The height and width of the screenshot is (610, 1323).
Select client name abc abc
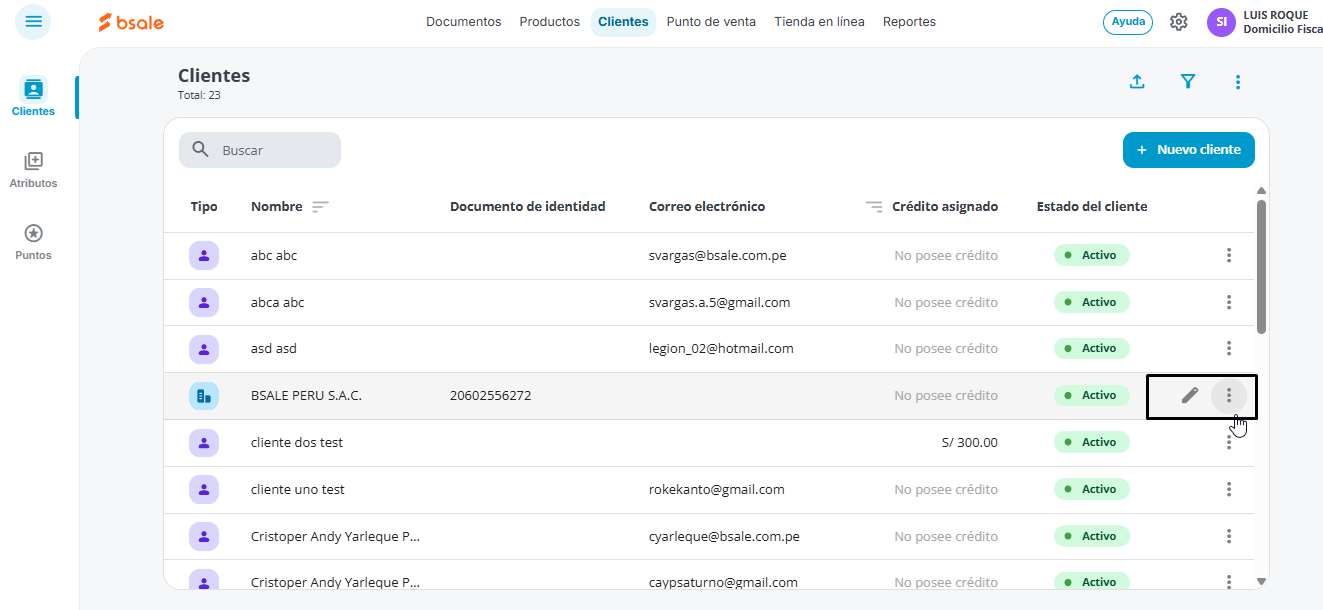pos(274,255)
